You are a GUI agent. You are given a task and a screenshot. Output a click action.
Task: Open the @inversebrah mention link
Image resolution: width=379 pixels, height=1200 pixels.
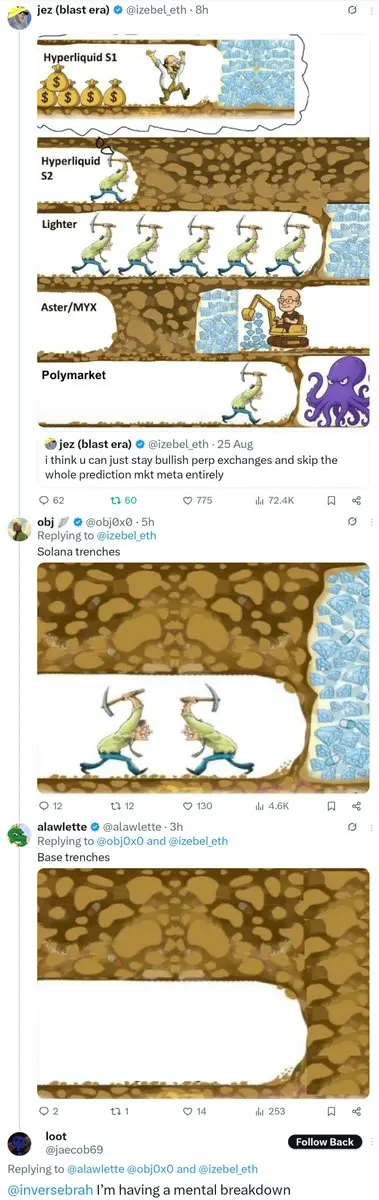(50, 1189)
